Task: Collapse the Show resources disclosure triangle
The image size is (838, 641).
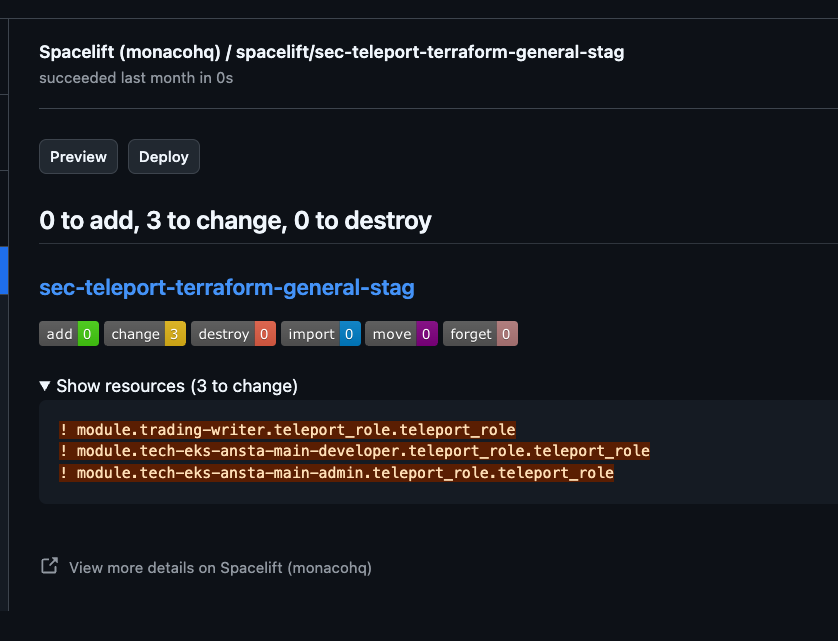Action: pos(45,386)
